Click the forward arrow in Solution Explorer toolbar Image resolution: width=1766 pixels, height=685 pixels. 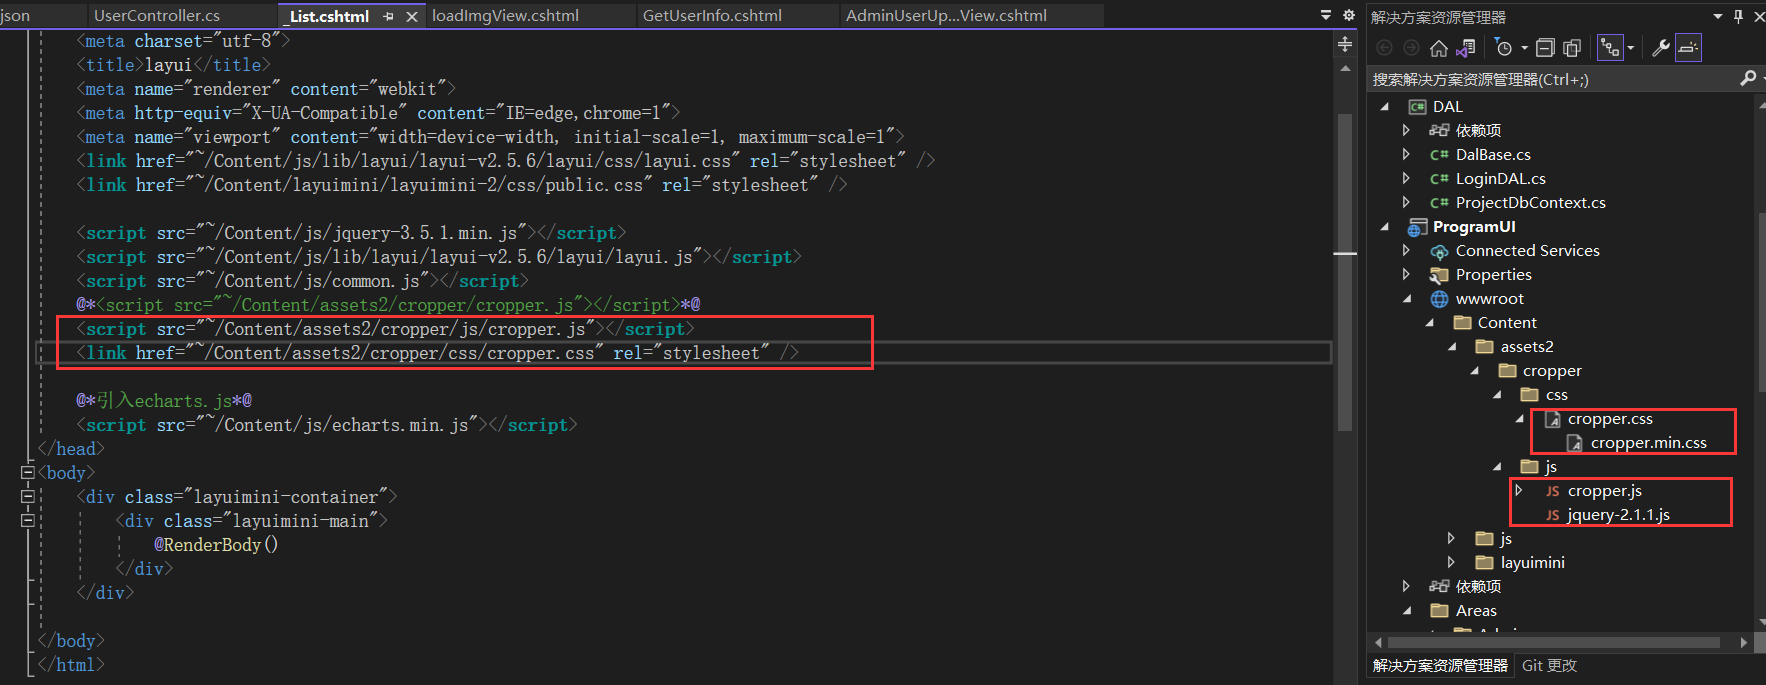pos(1411,48)
